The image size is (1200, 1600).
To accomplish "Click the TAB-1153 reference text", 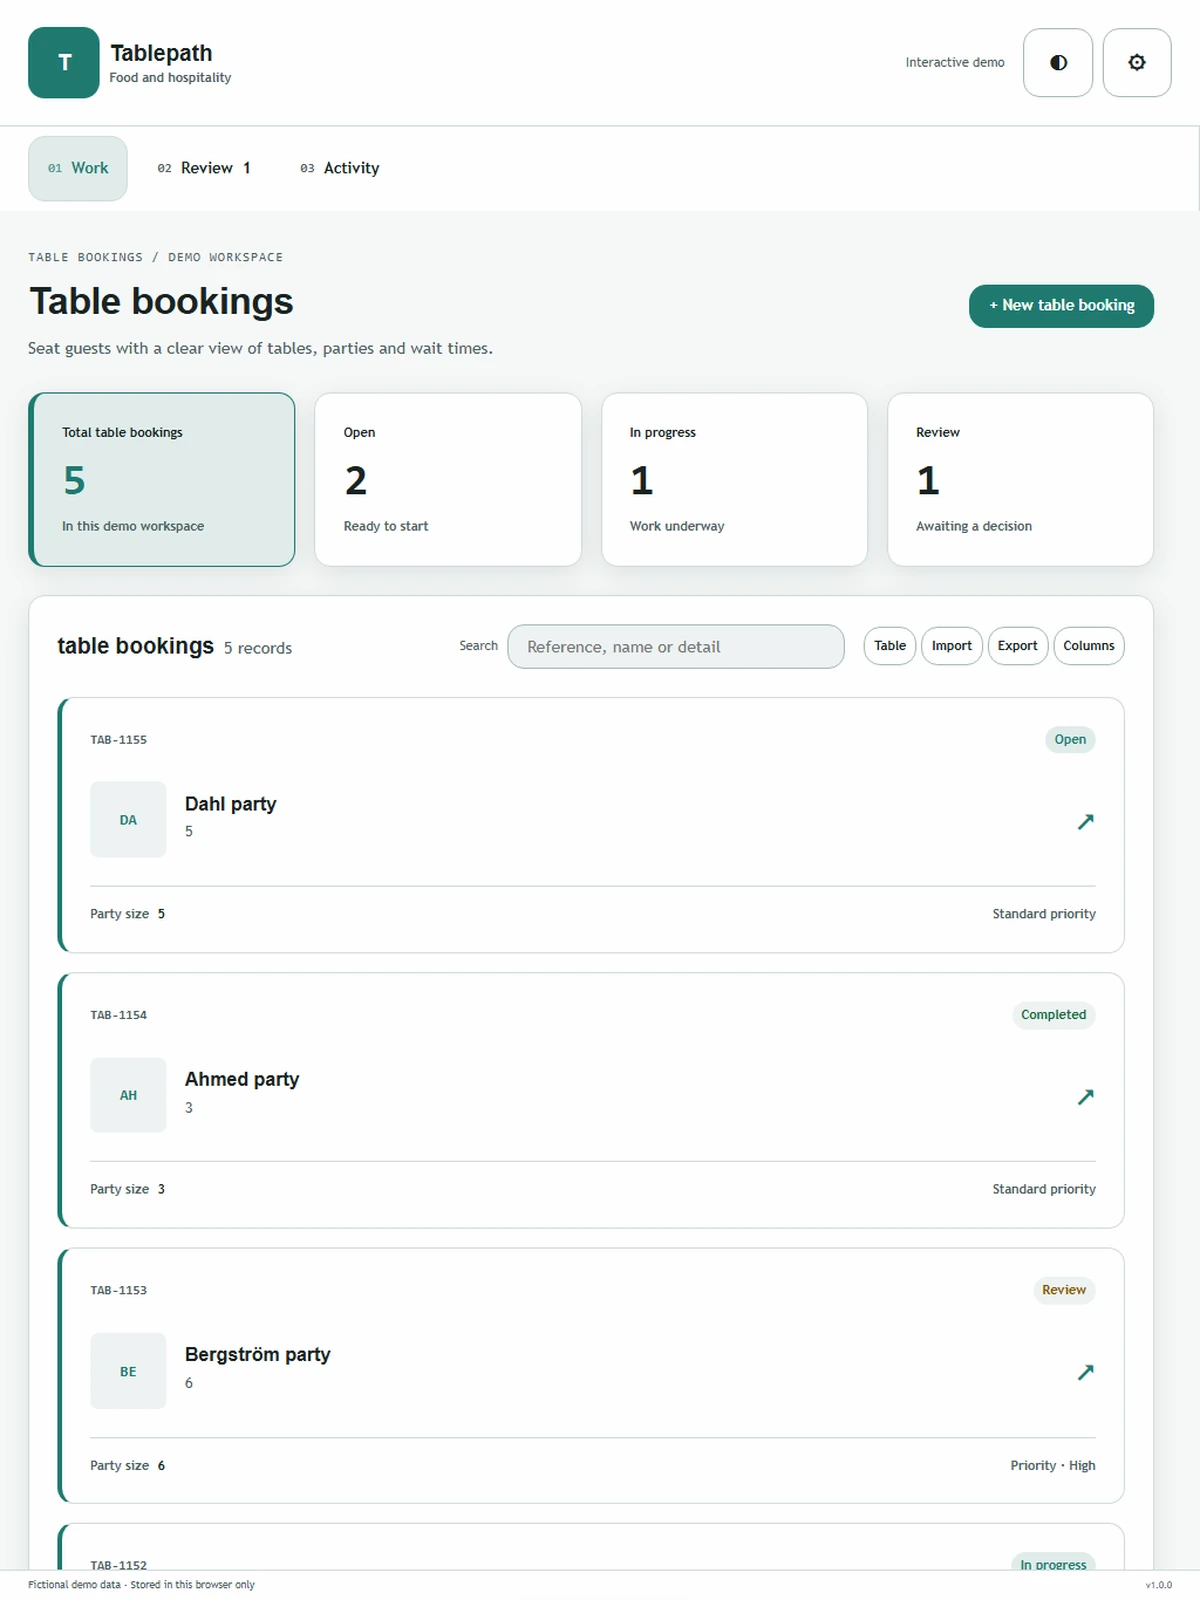I will pyautogui.click(x=118, y=1290).
